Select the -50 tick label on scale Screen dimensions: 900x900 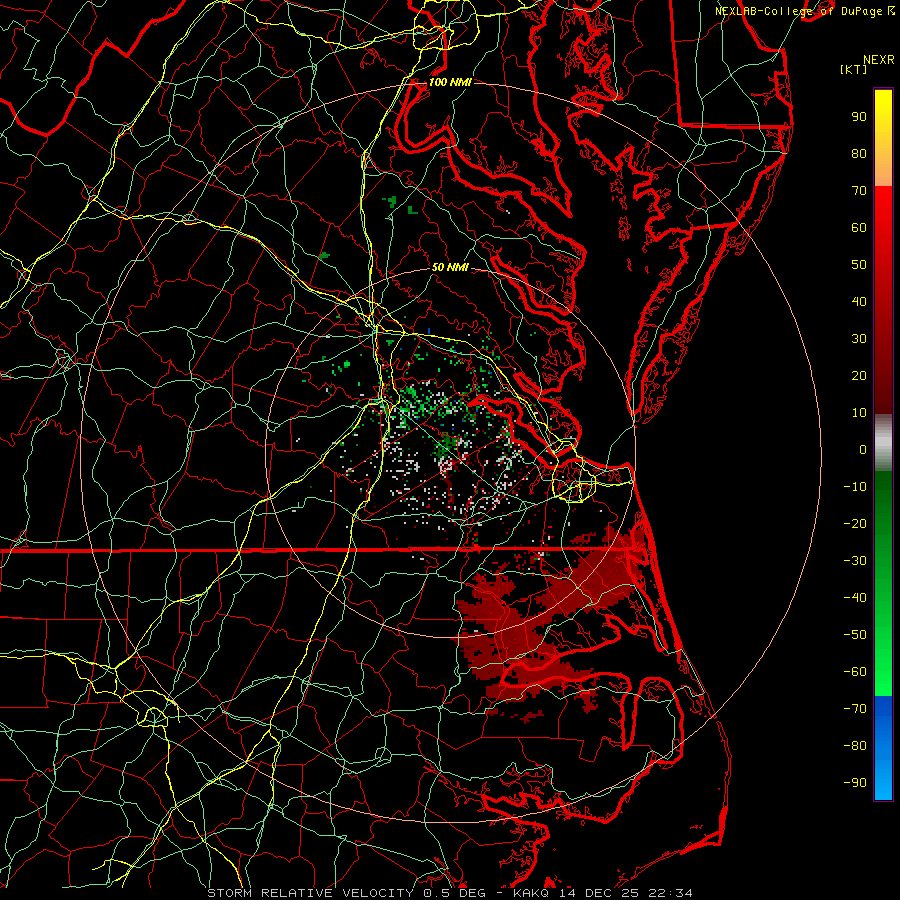click(855, 635)
